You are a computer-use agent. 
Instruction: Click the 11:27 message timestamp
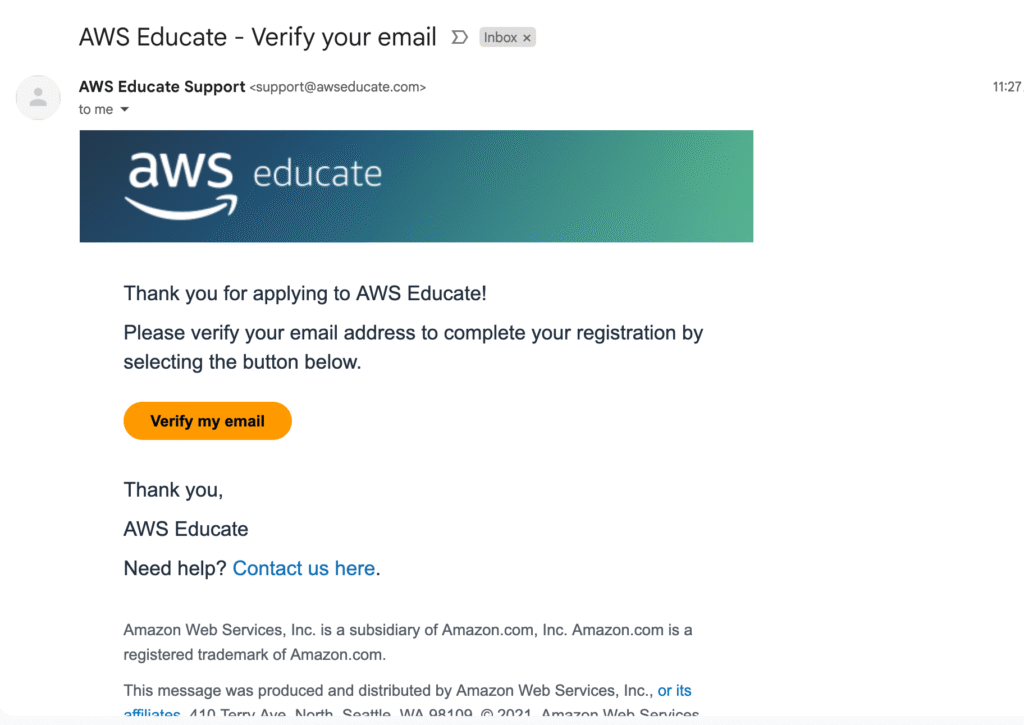(x=1007, y=87)
